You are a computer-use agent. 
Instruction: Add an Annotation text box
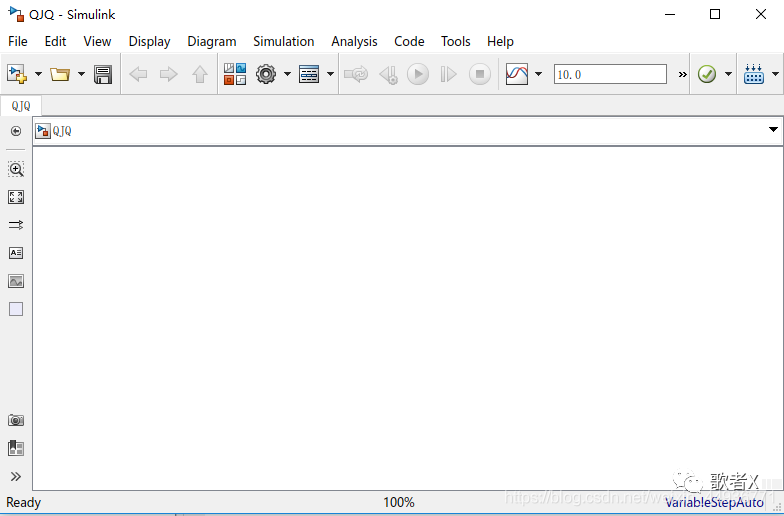[16, 253]
